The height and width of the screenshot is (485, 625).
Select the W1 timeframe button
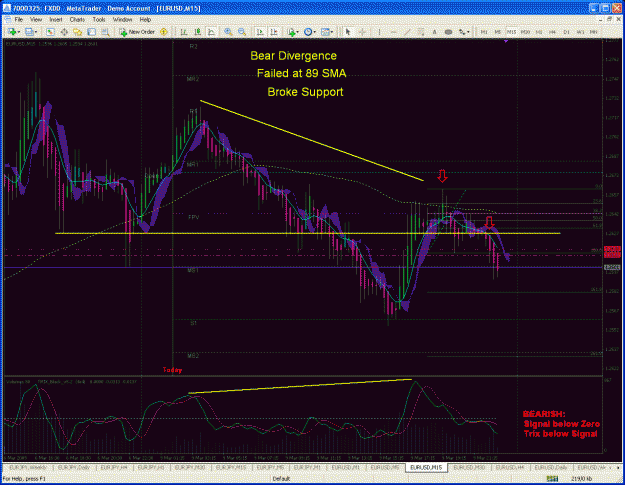(580, 32)
